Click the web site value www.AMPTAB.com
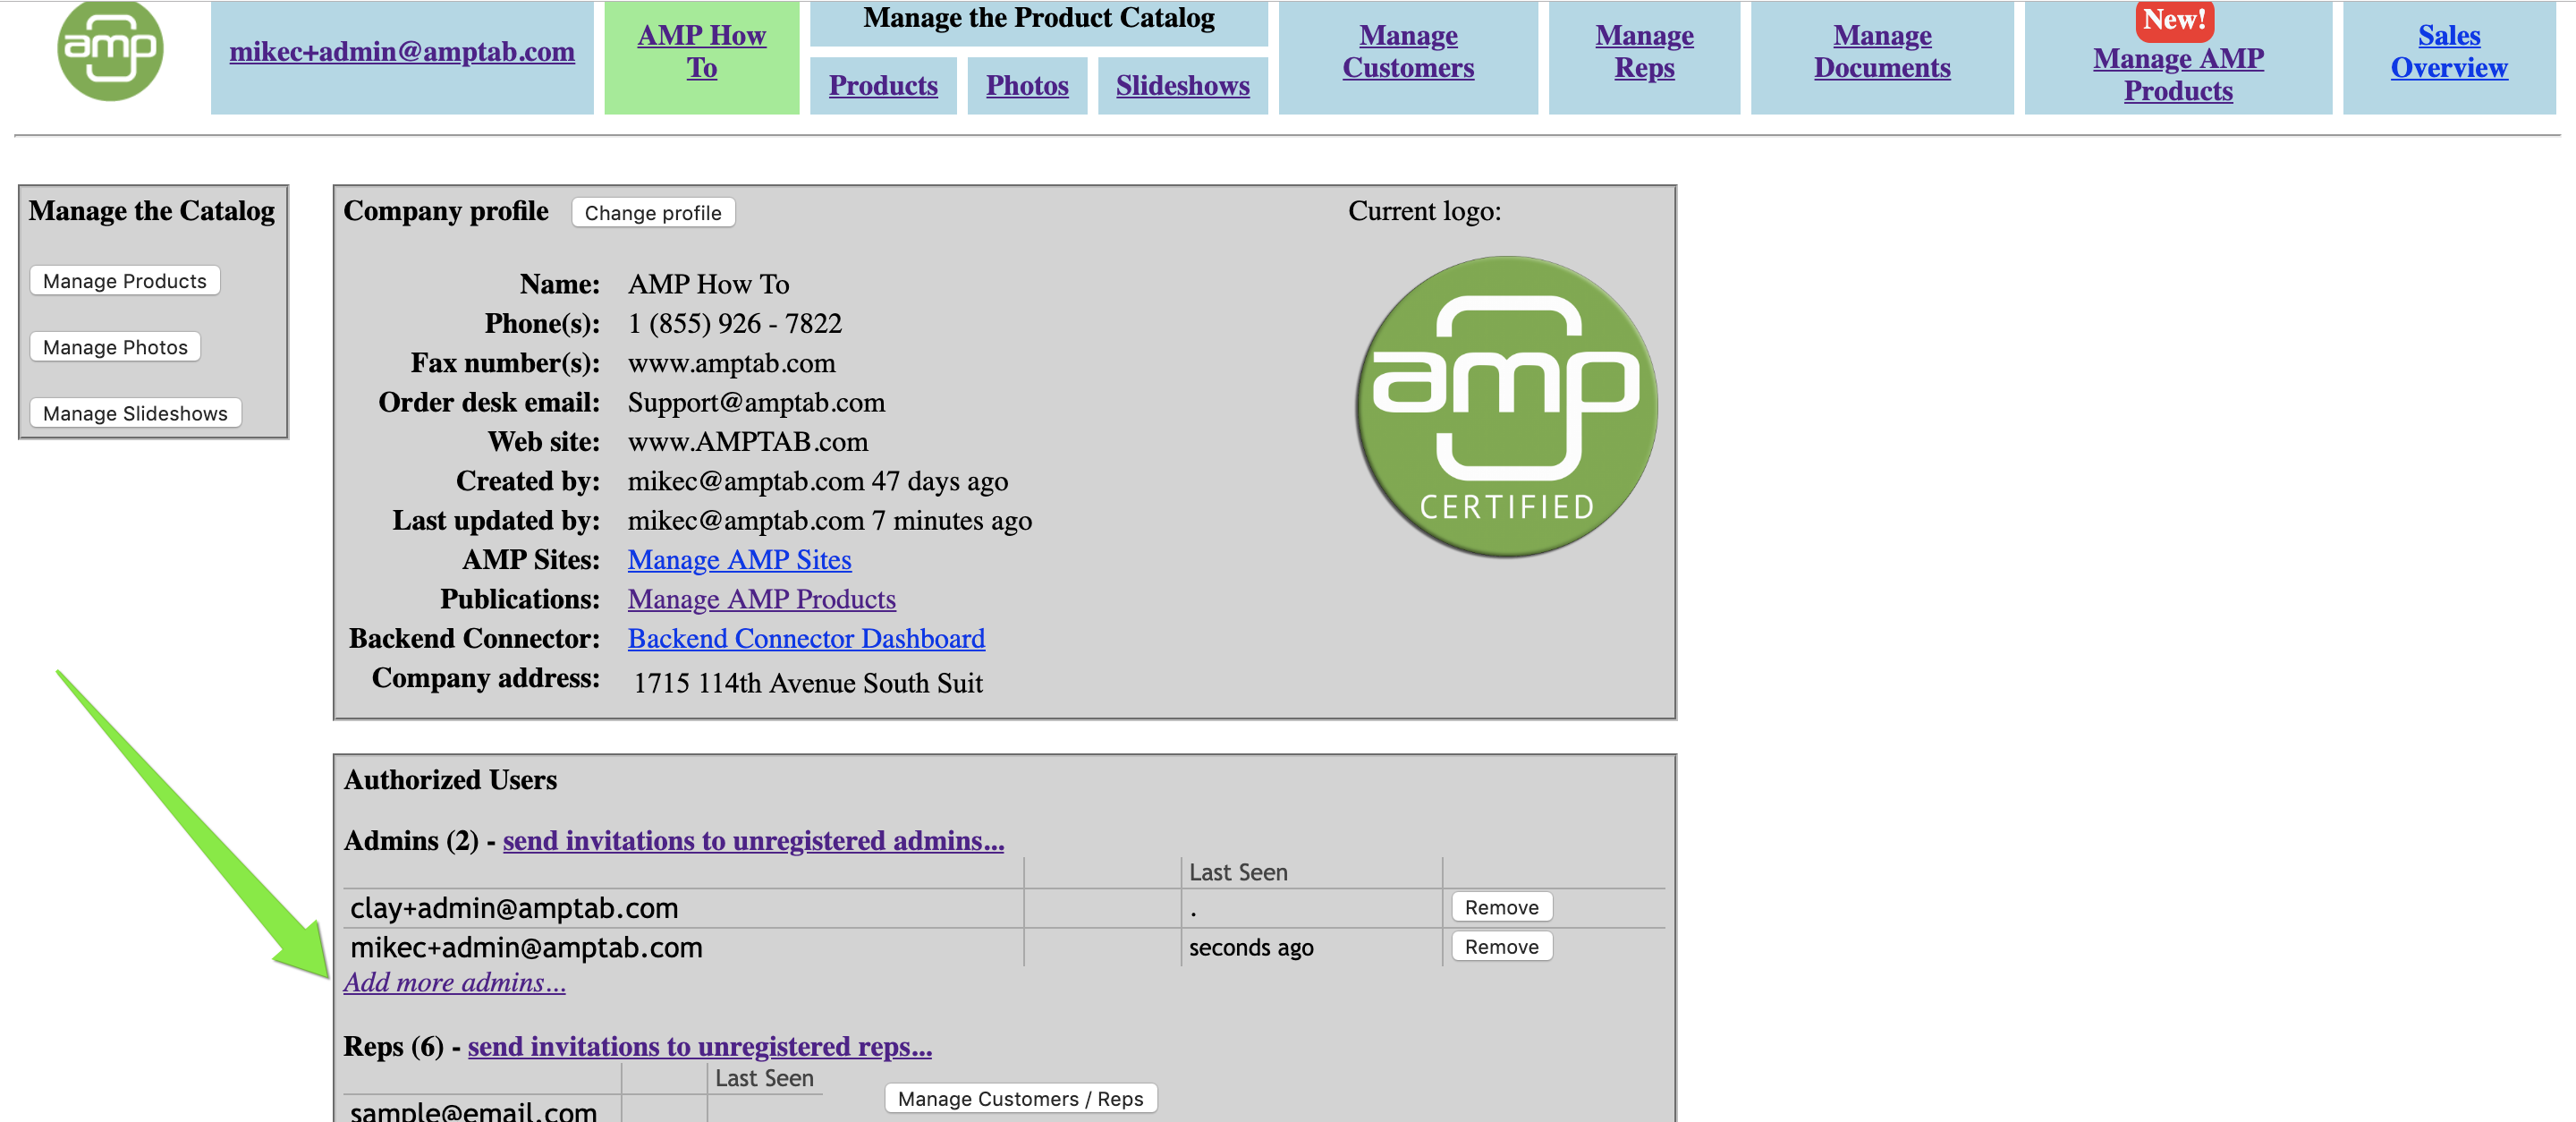 point(747,442)
